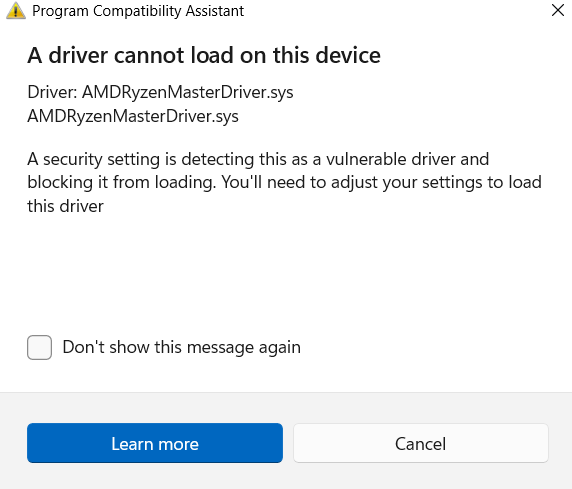572x489 pixels.
Task: Click the word Driver: label before filename
Action: [52, 92]
